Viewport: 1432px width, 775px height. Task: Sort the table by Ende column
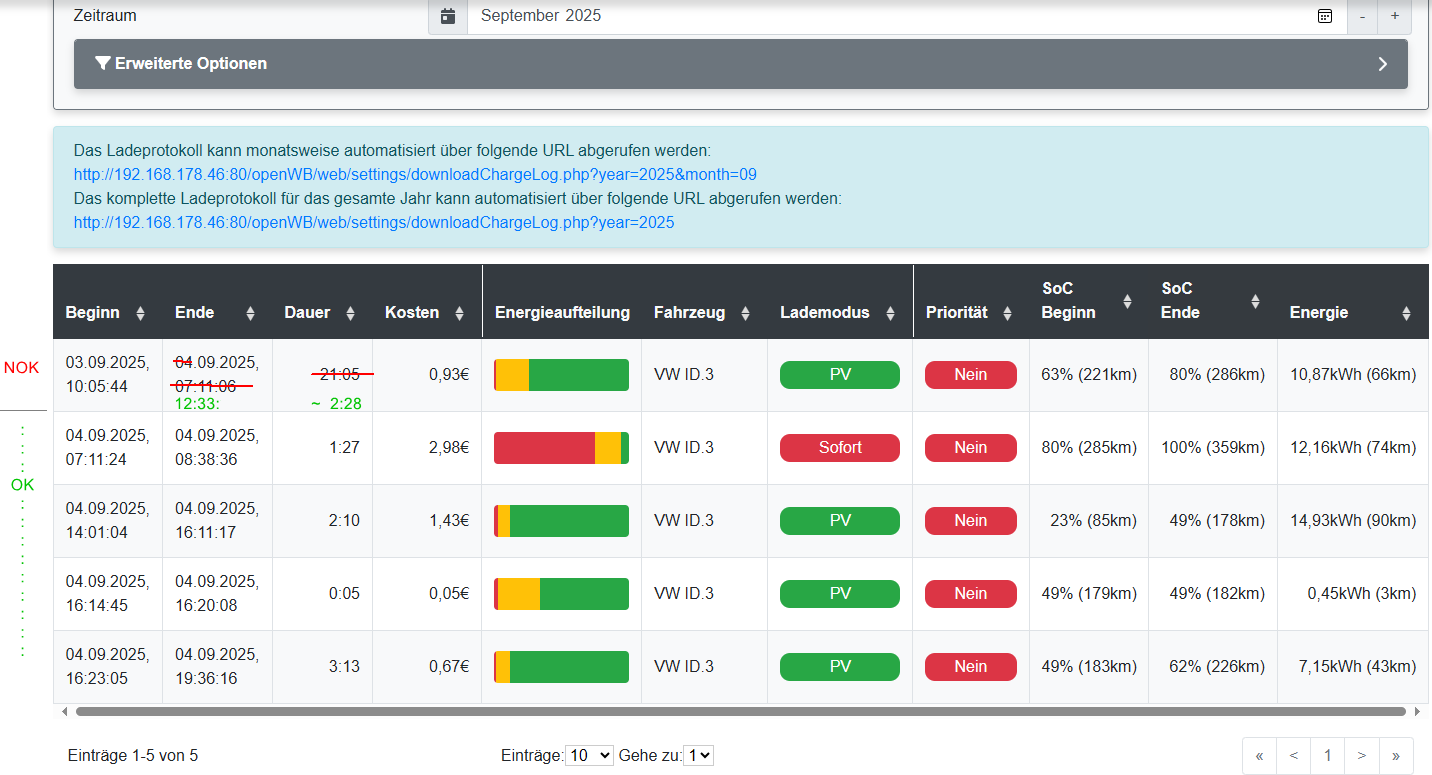(250, 313)
